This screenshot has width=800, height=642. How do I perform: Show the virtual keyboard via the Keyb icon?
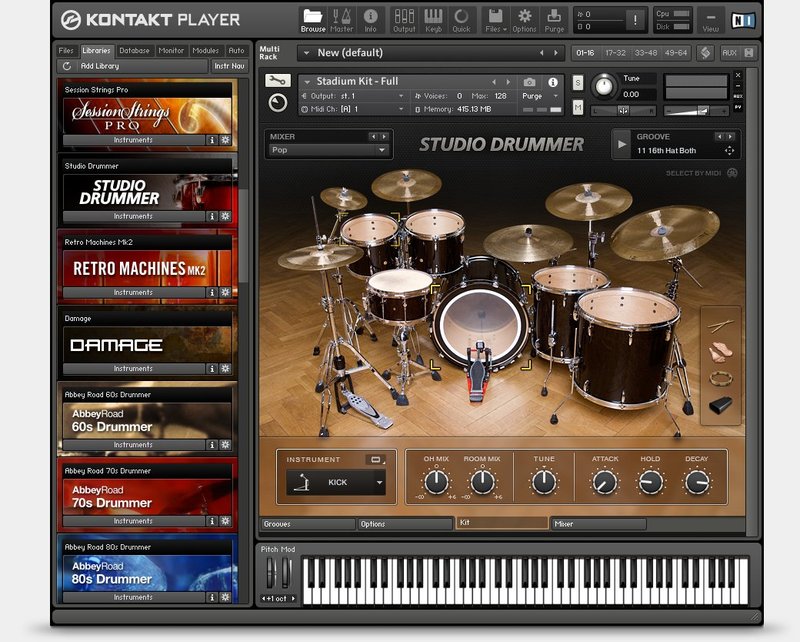click(433, 17)
